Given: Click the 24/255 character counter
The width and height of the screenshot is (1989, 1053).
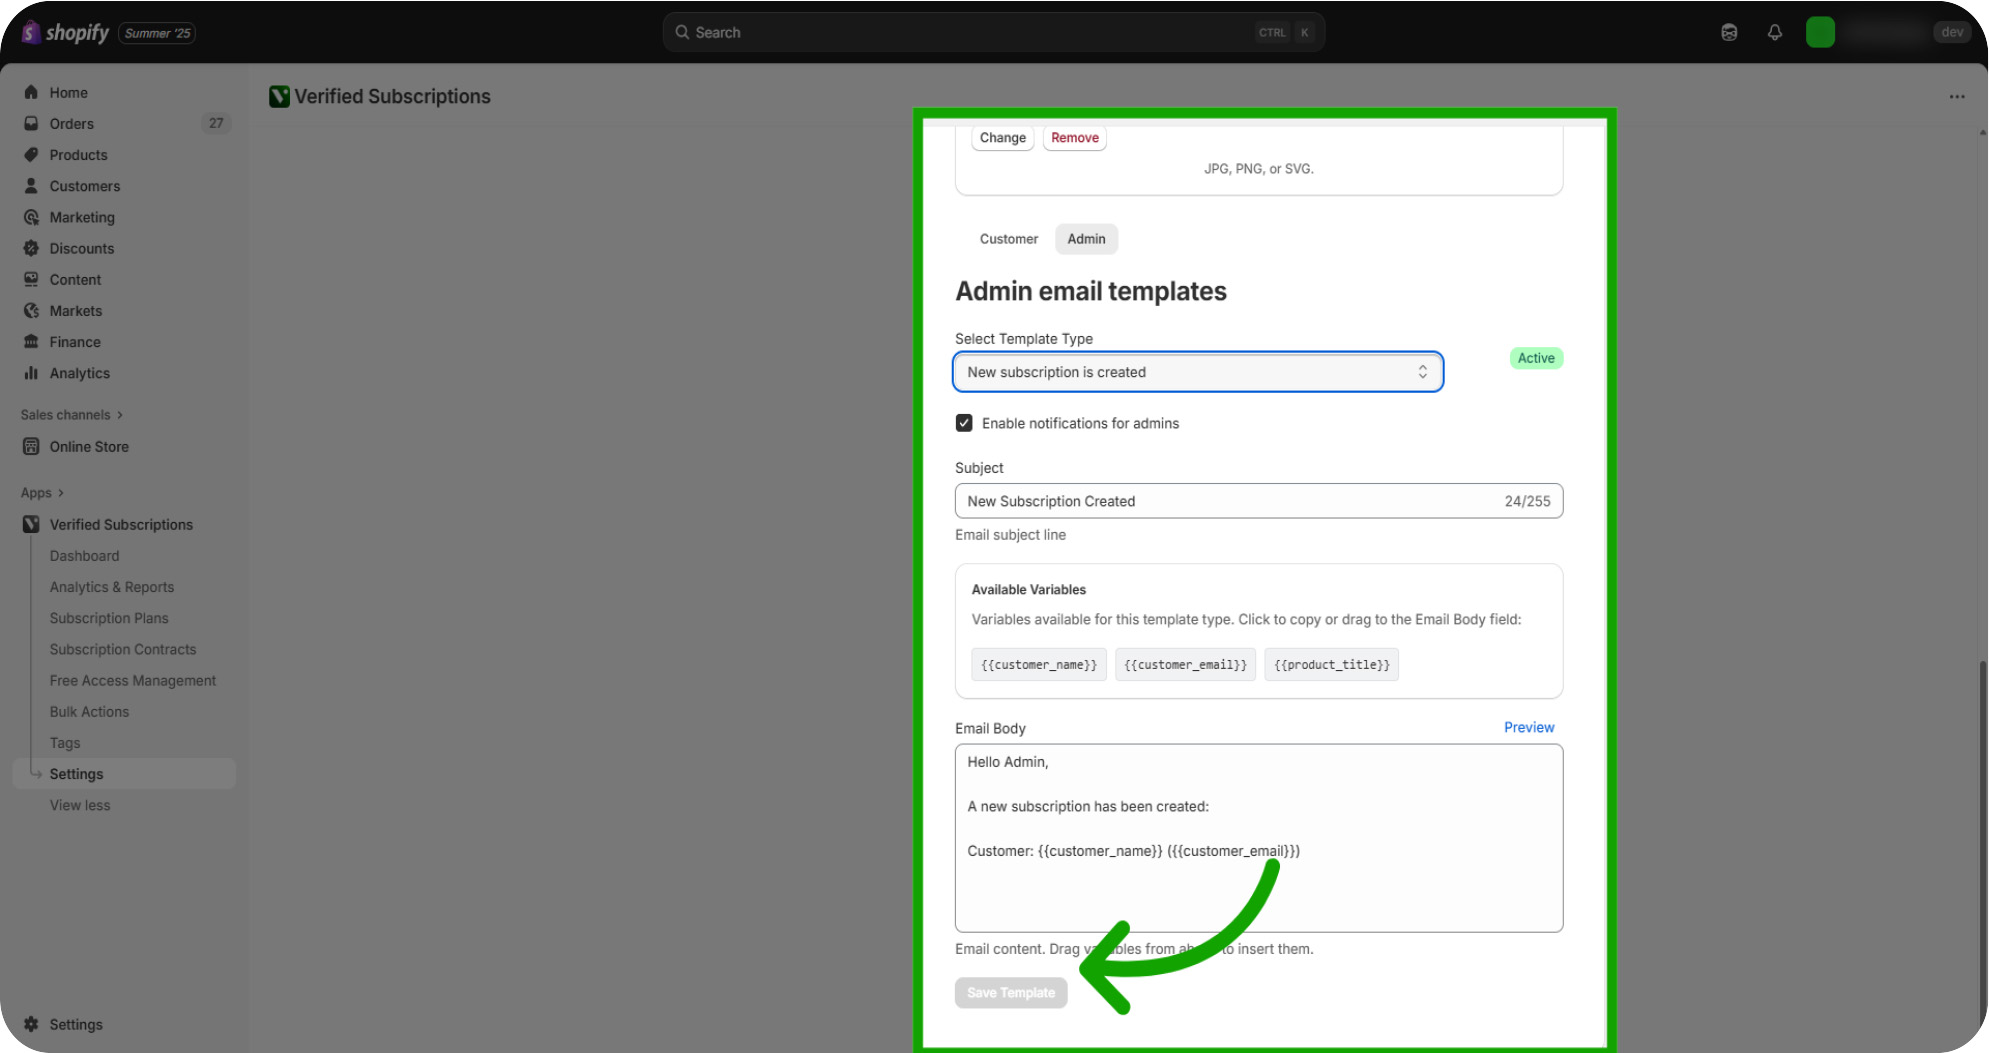Looking at the screenshot, I should click(1527, 501).
